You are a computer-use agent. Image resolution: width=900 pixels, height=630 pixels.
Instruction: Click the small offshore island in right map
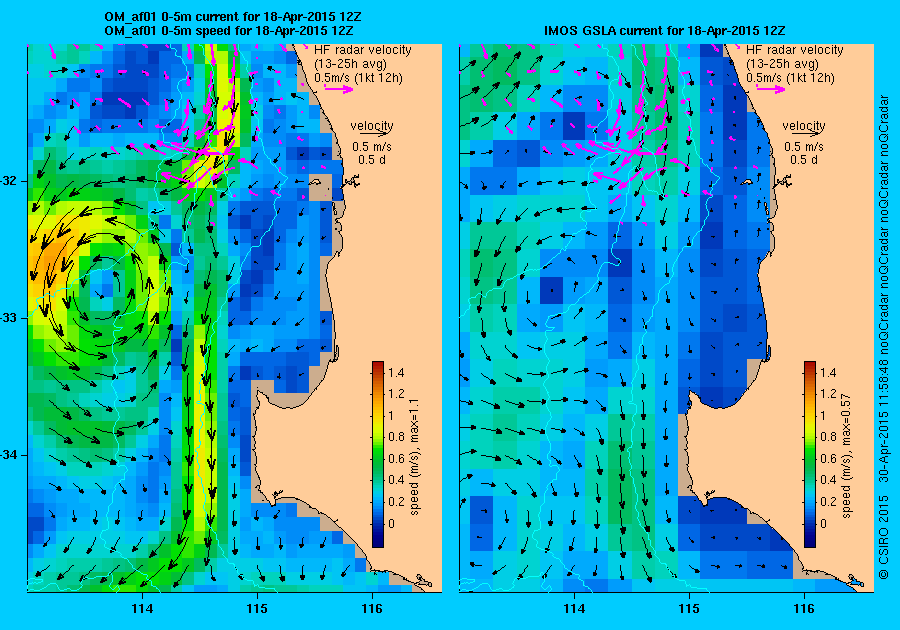pyautogui.click(x=746, y=182)
